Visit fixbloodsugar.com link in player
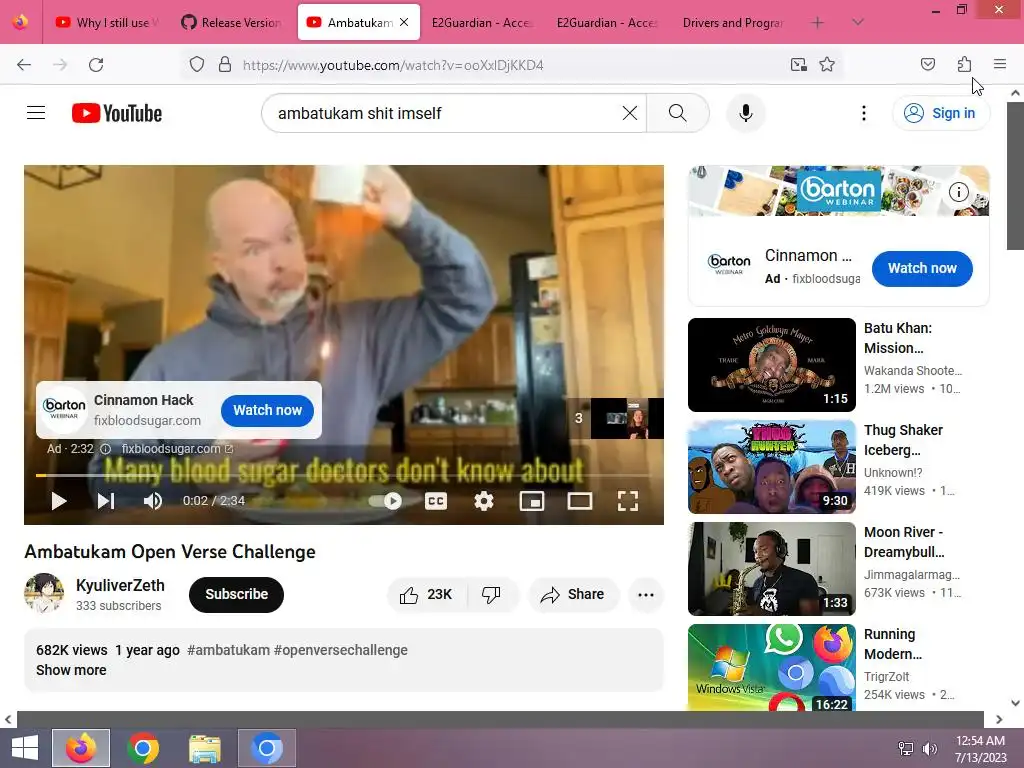The height and width of the screenshot is (768, 1024). pos(177,449)
